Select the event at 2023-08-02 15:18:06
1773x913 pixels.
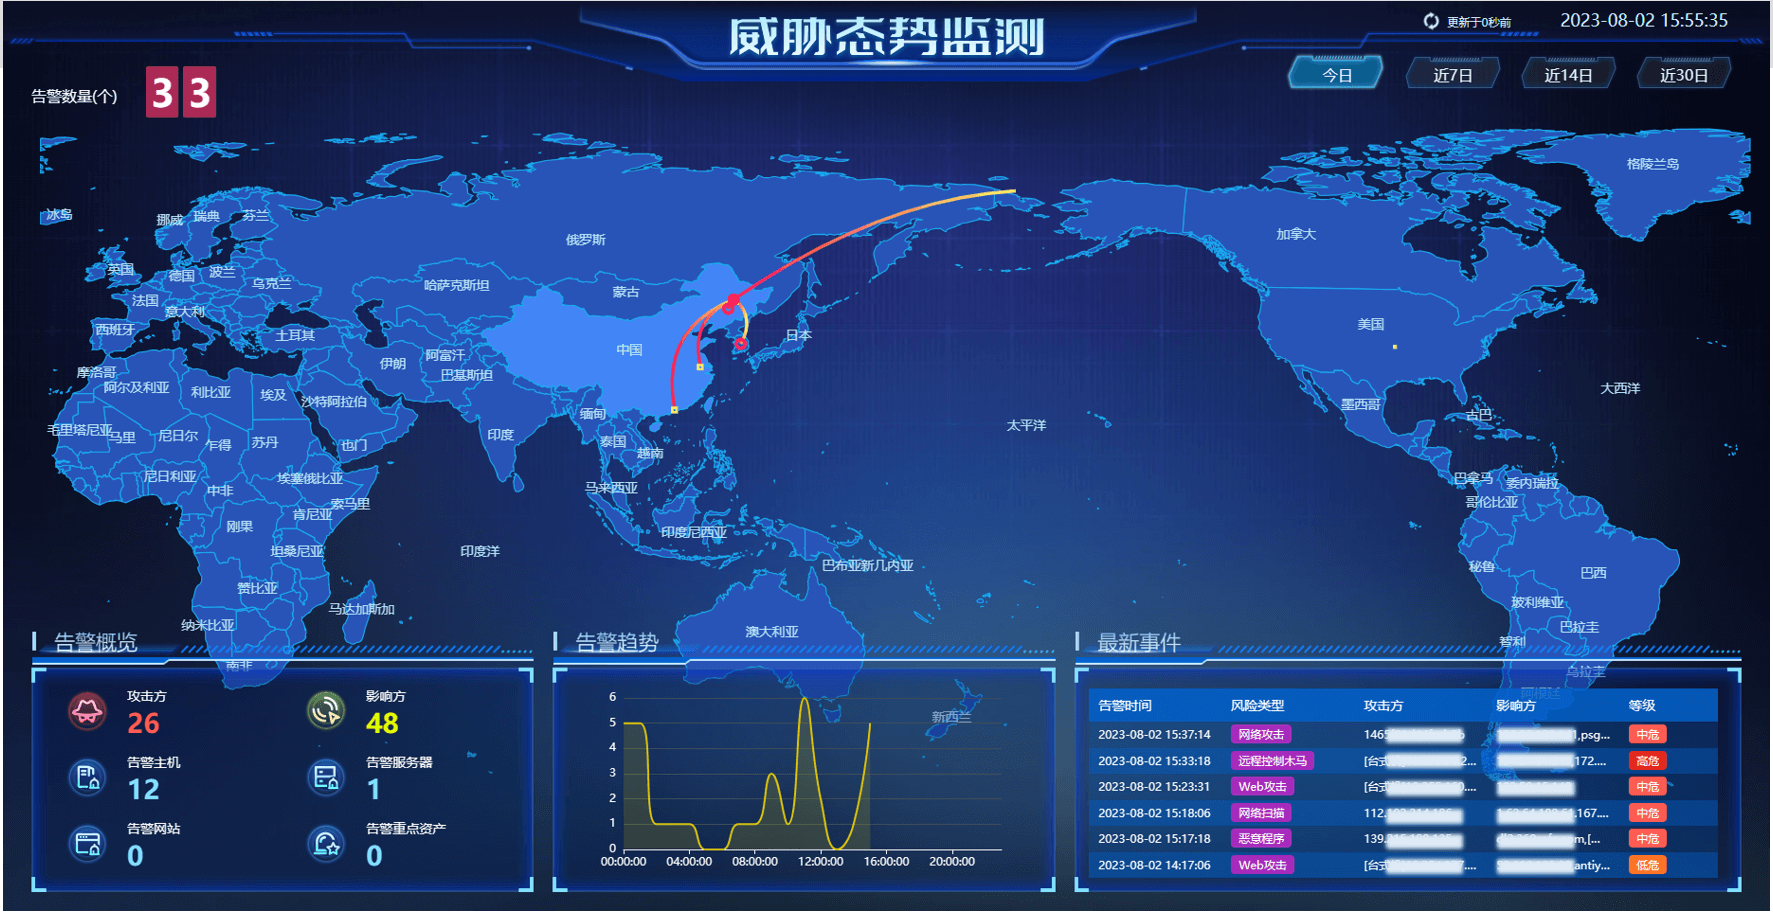[x=1403, y=813]
